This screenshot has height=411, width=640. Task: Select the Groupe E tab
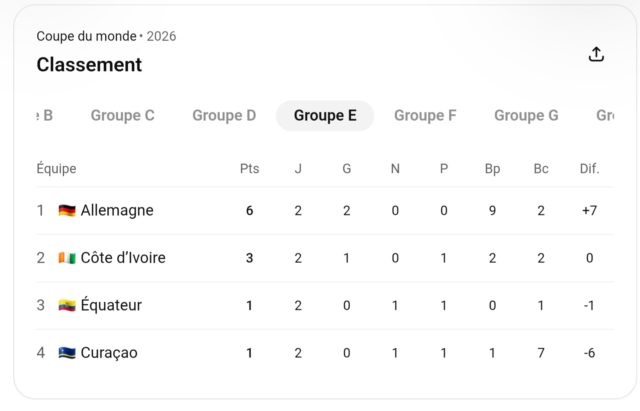click(x=325, y=116)
